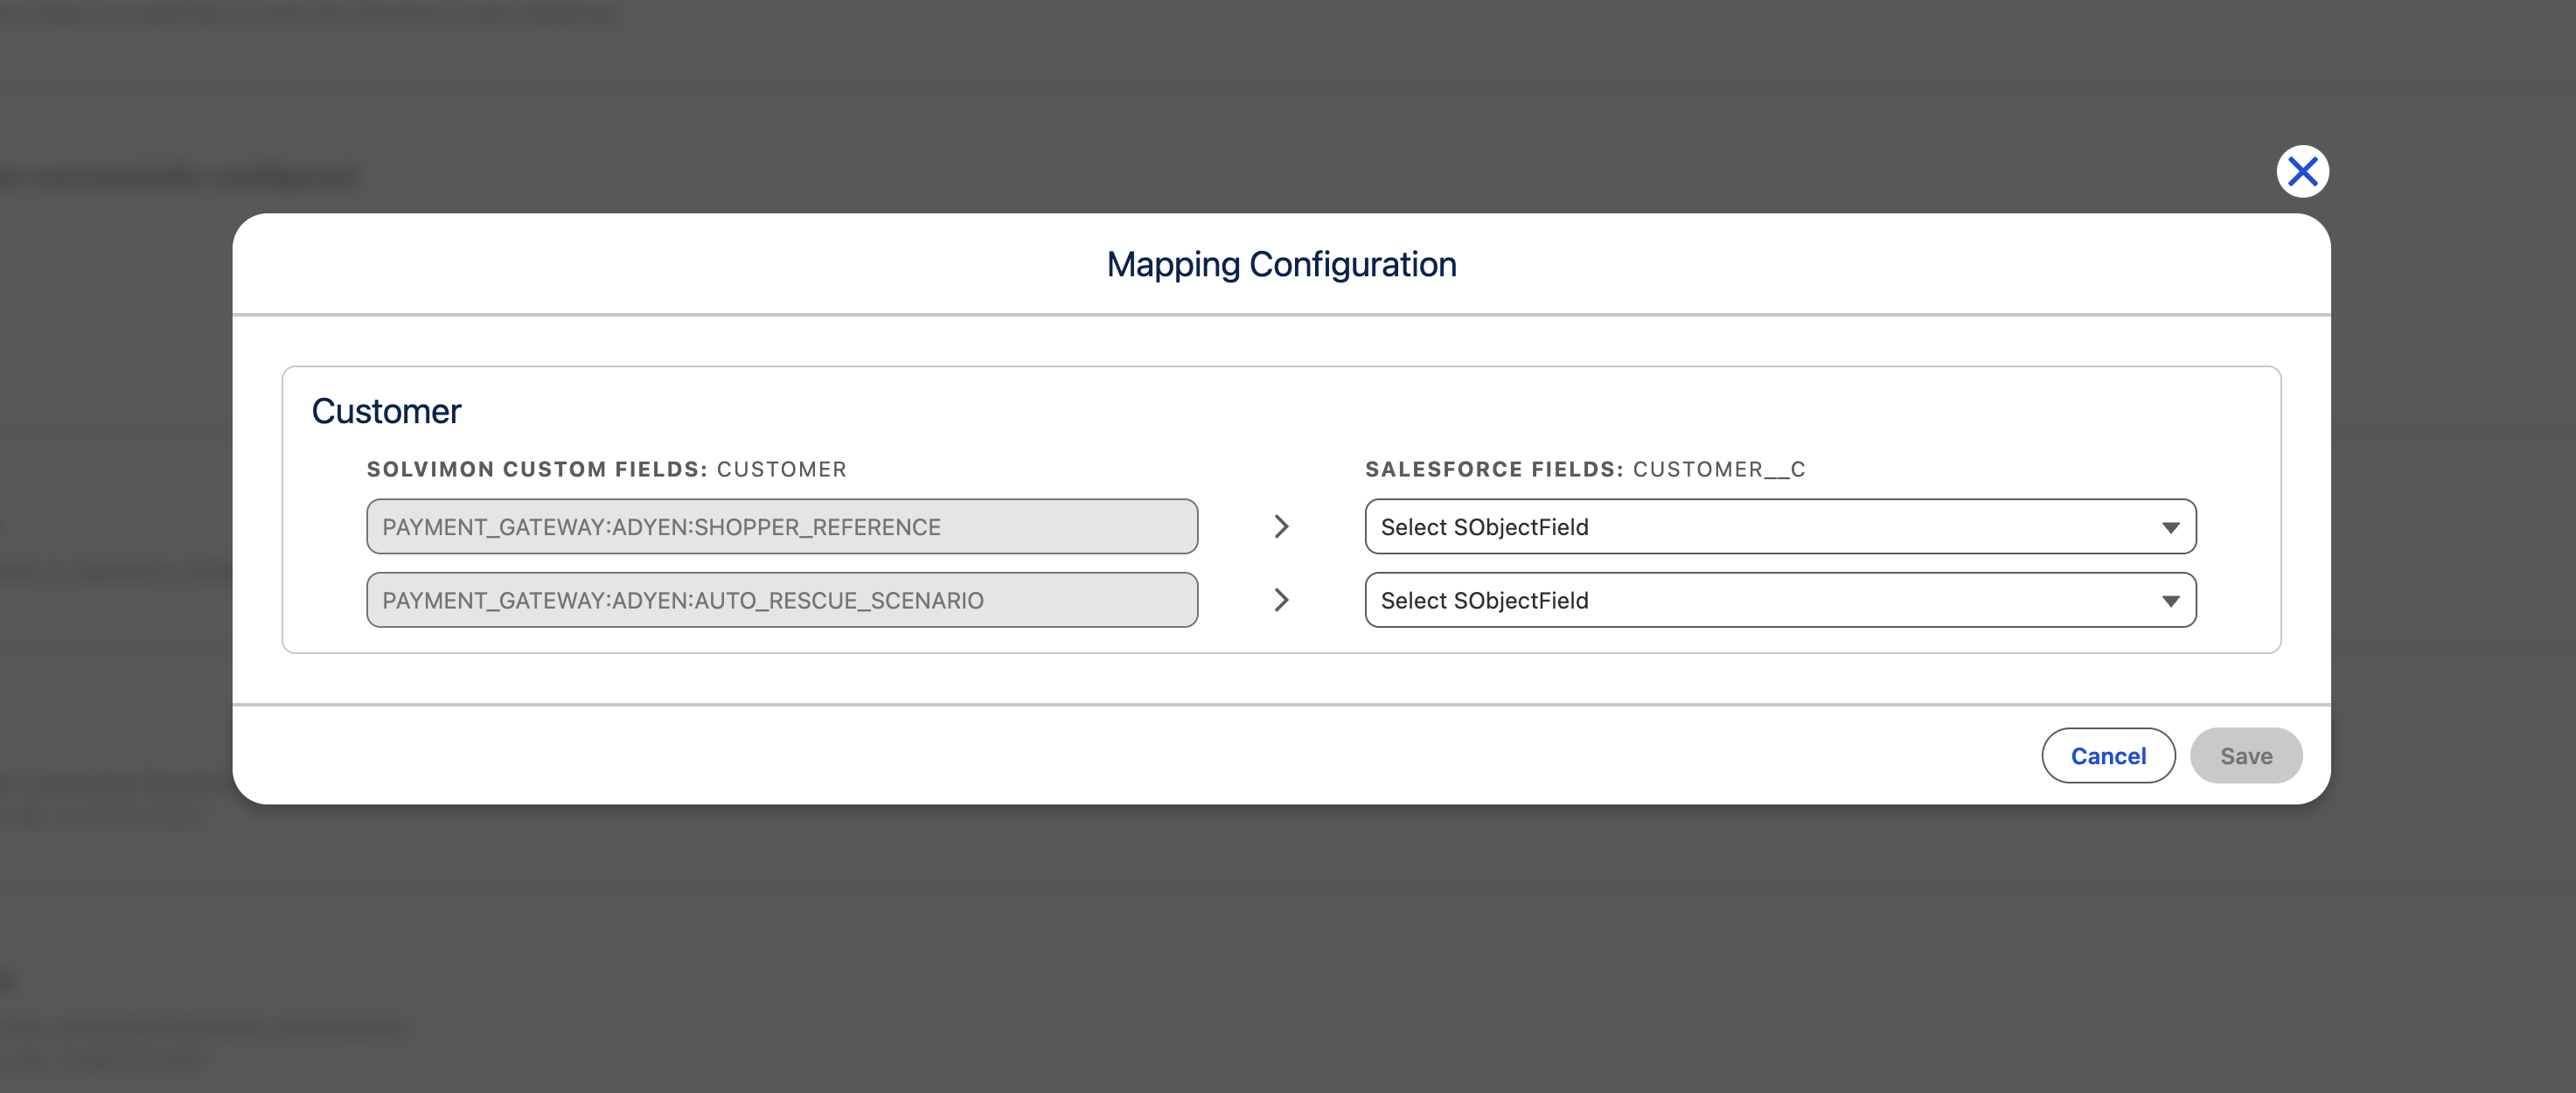This screenshot has width=2576, height=1093.
Task: Click the arrow icon beside SHOPPER_REFERENCE
Action: pyautogui.click(x=1281, y=526)
